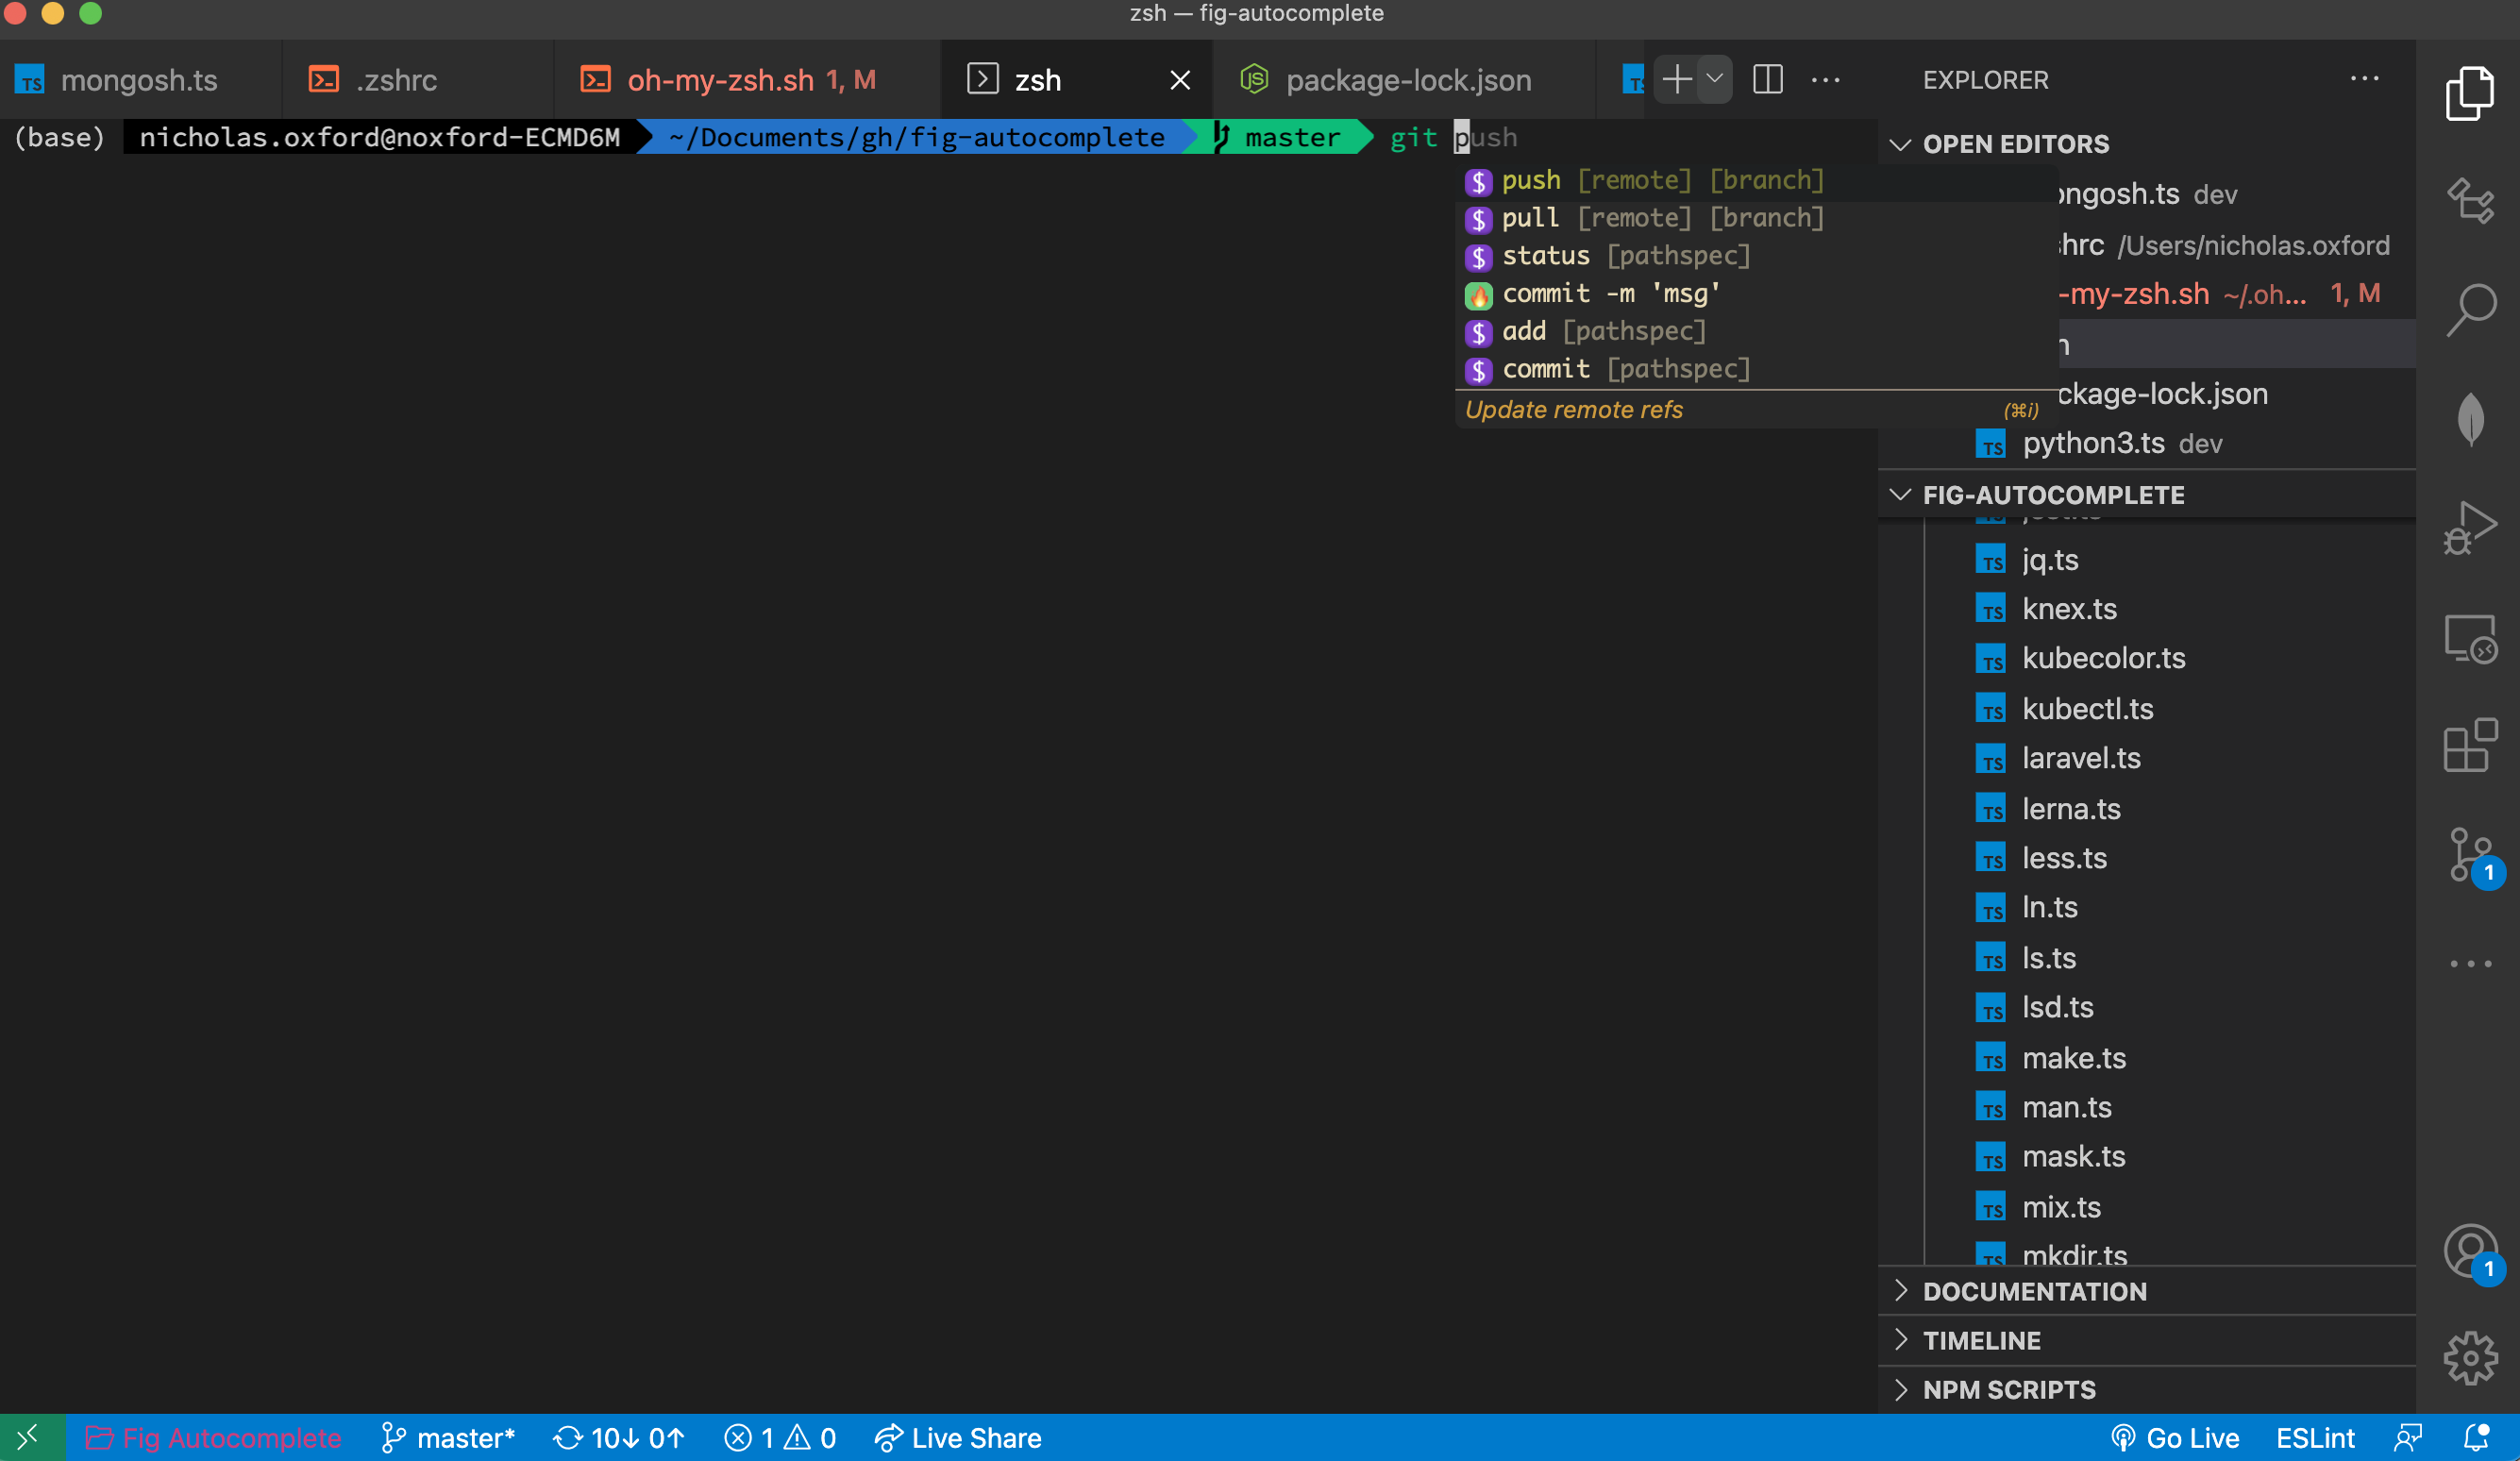Switch to the package-lock.json tab

point(1407,80)
